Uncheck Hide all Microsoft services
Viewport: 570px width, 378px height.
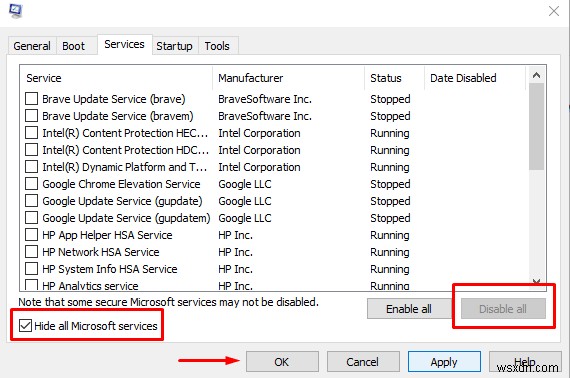25,325
